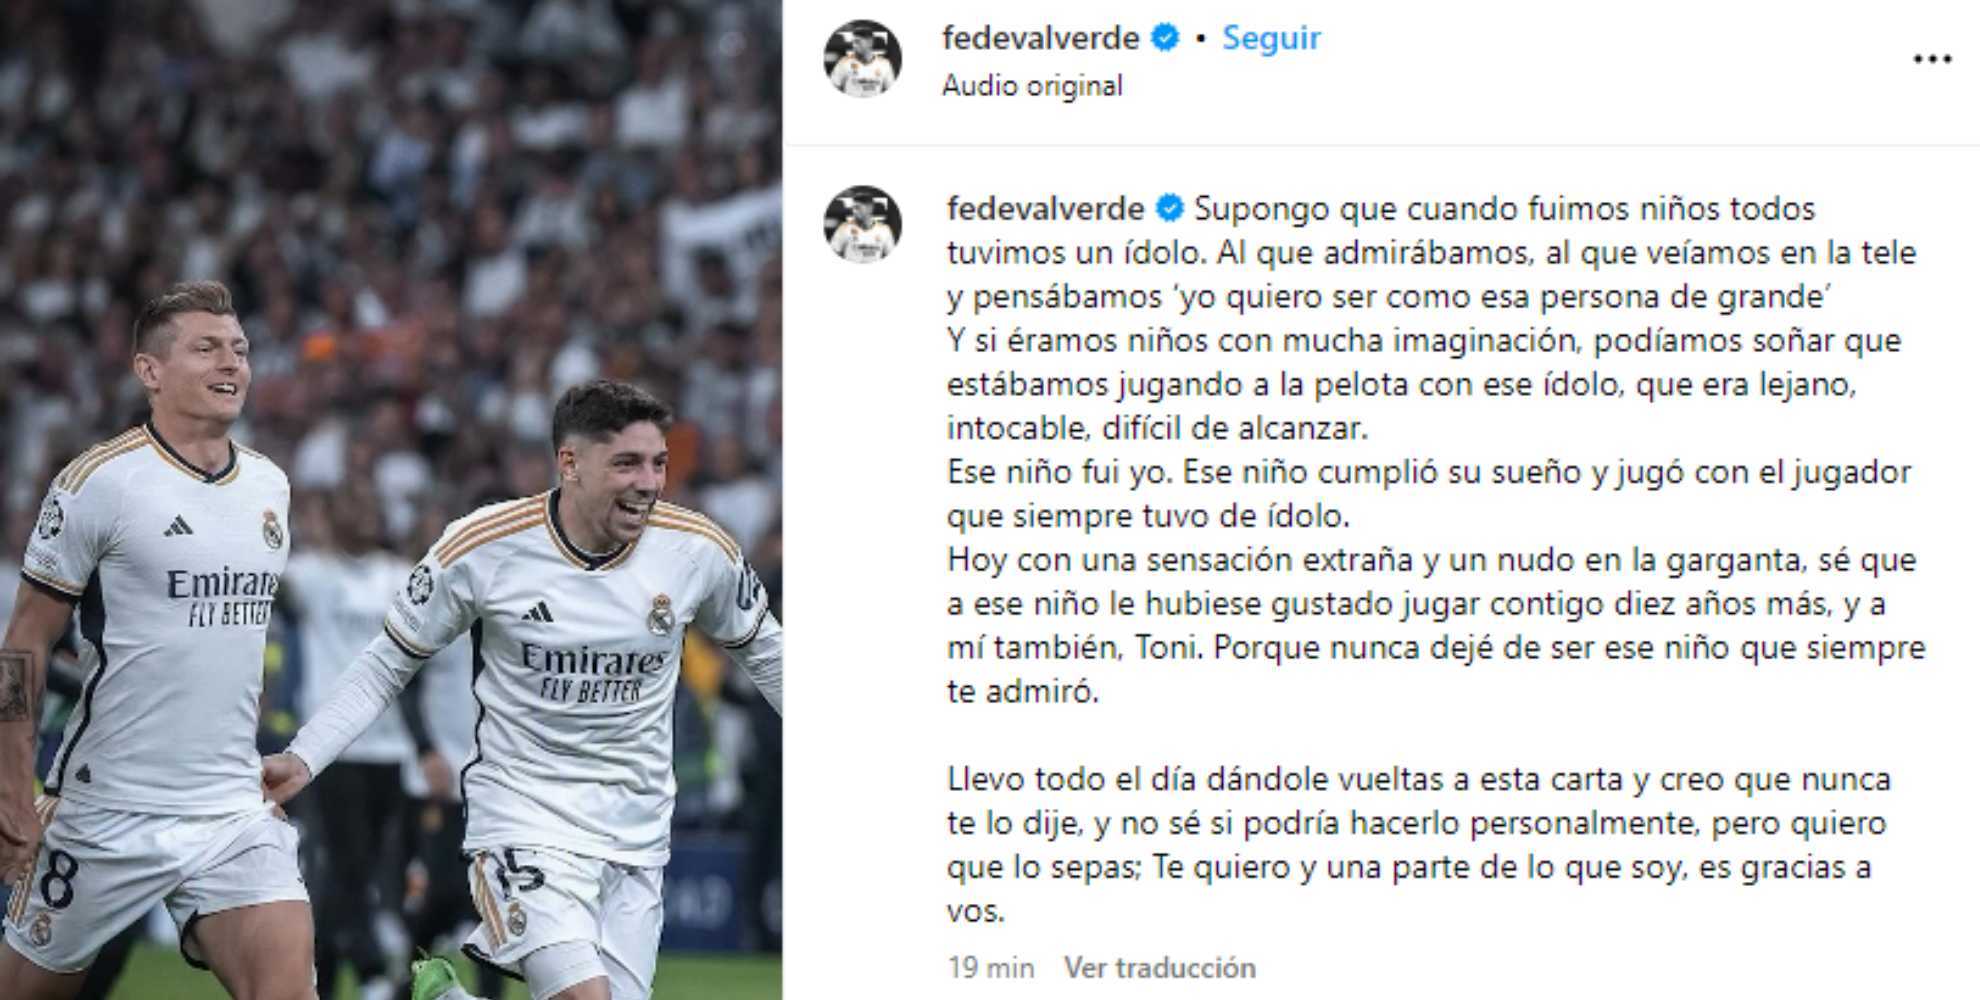This screenshot has height=1000, width=1980.
Task: Click the avatar beside the caption text
Action: tap(863, 224)
